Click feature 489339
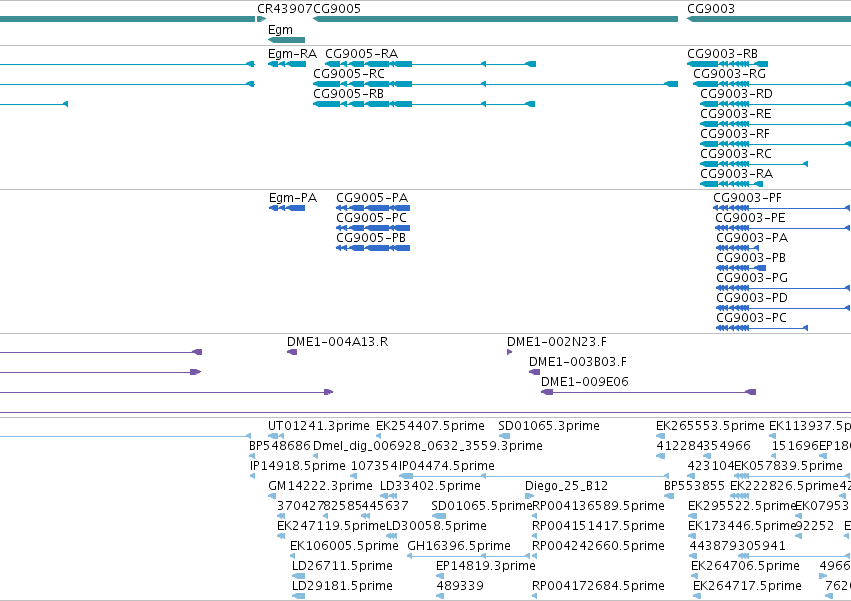851x601 pixels. 440,596
